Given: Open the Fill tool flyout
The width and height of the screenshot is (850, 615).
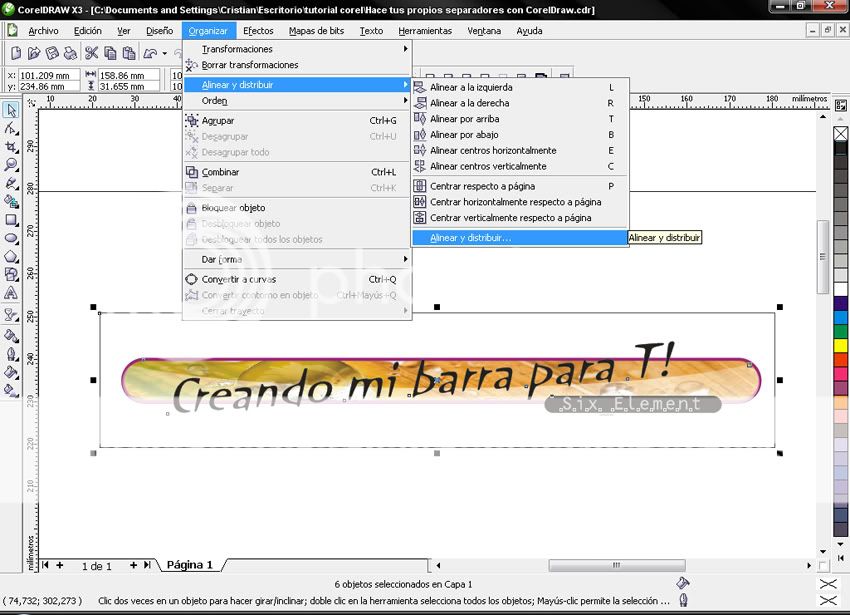Looking at the screenshot, I should (x=11, y=373).
